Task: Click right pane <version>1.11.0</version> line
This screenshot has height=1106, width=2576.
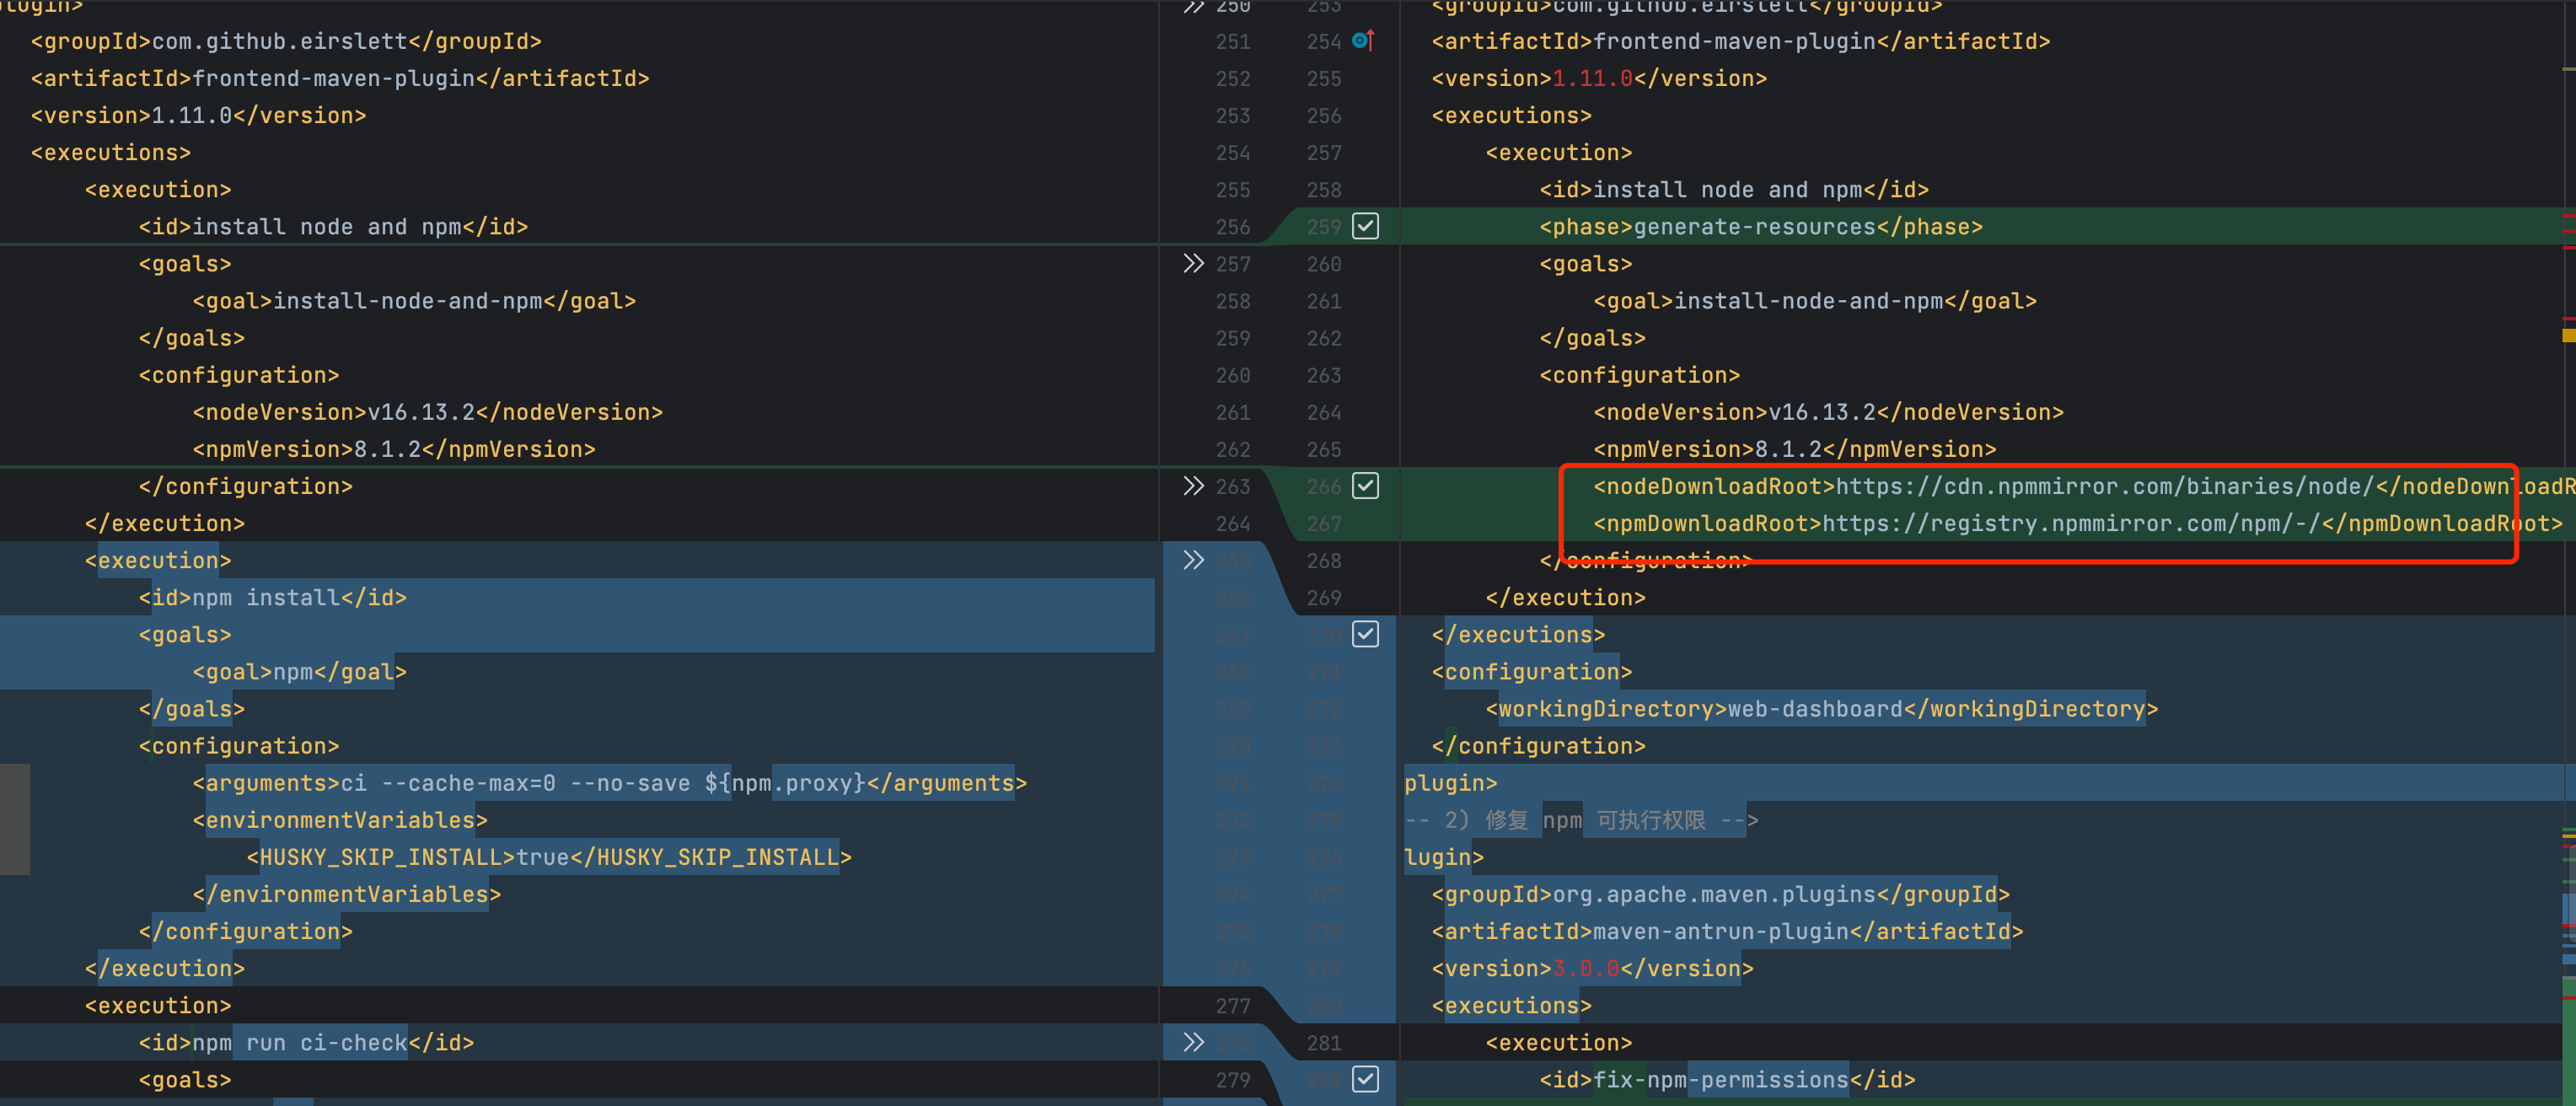Action: [x=1599, y=78]
